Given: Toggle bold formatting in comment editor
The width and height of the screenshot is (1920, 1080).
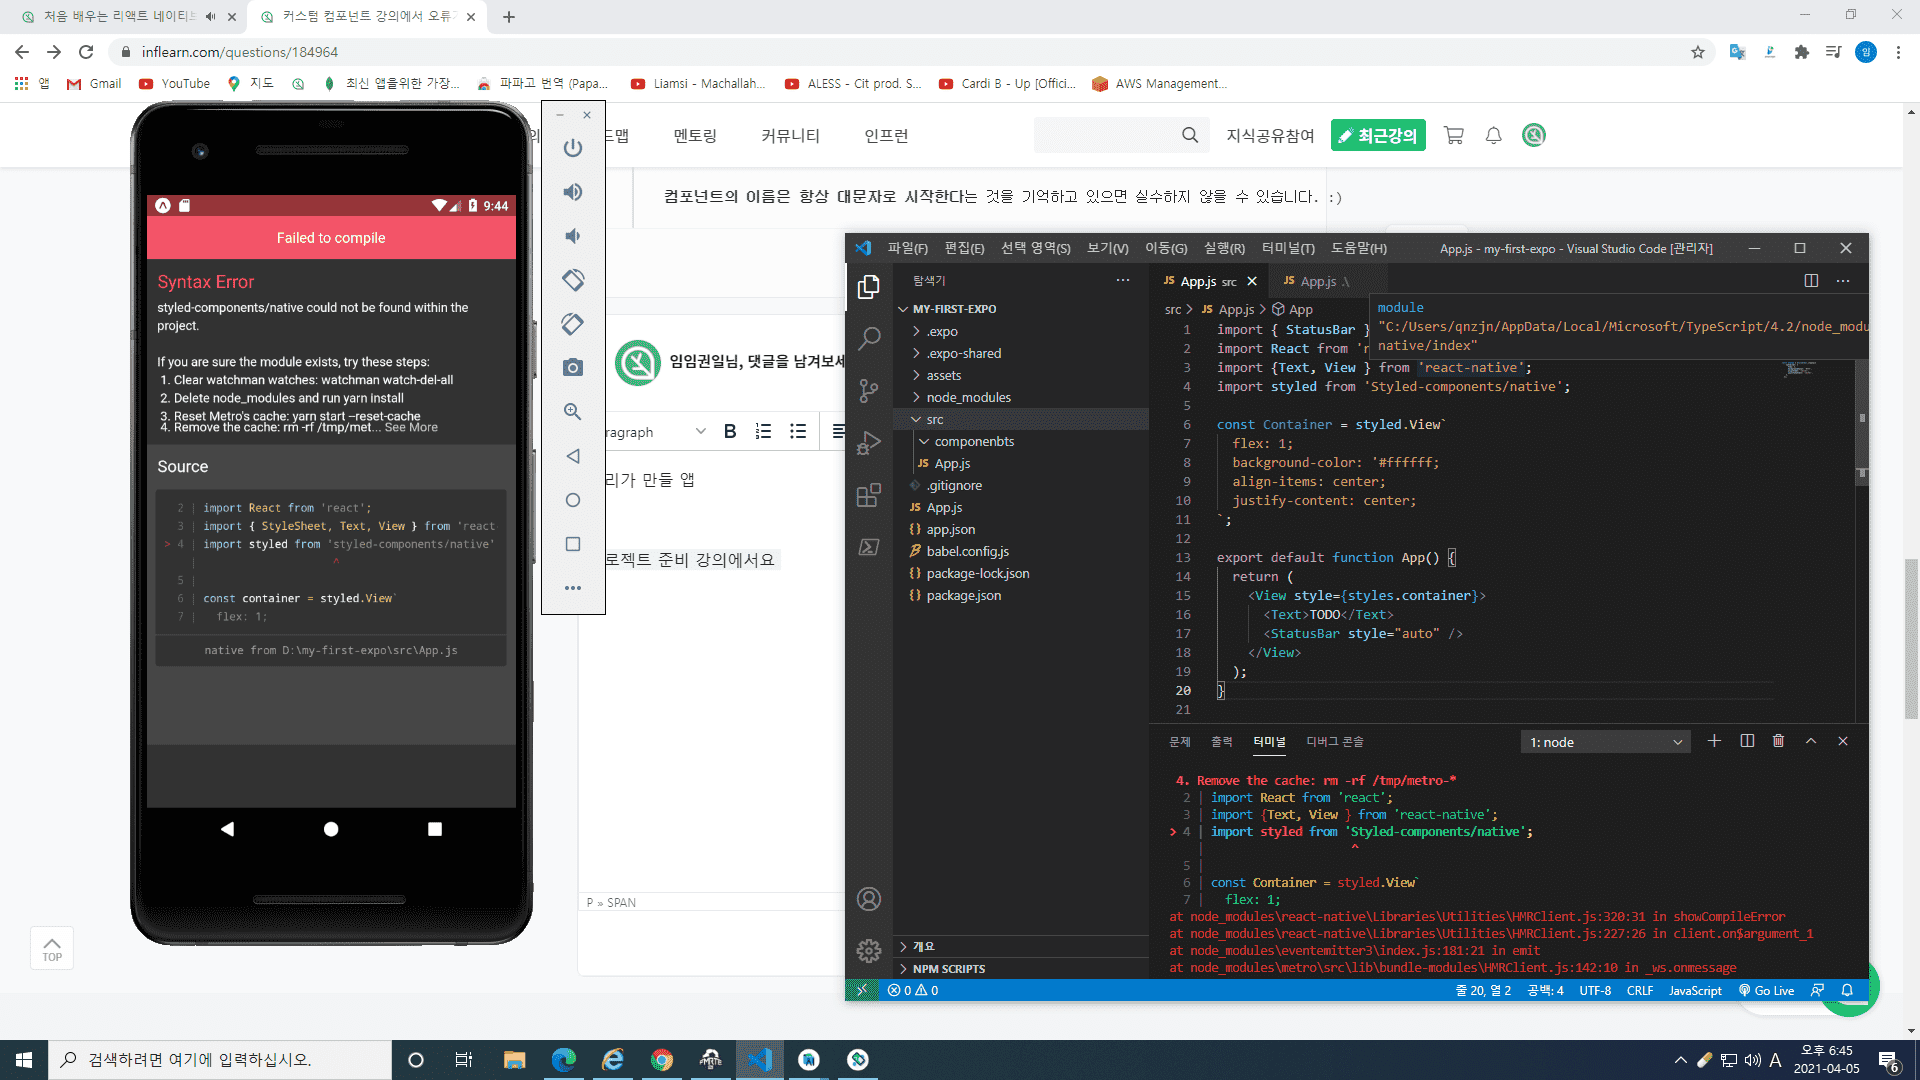Looking at the screenshot, I should pos(730,432).
